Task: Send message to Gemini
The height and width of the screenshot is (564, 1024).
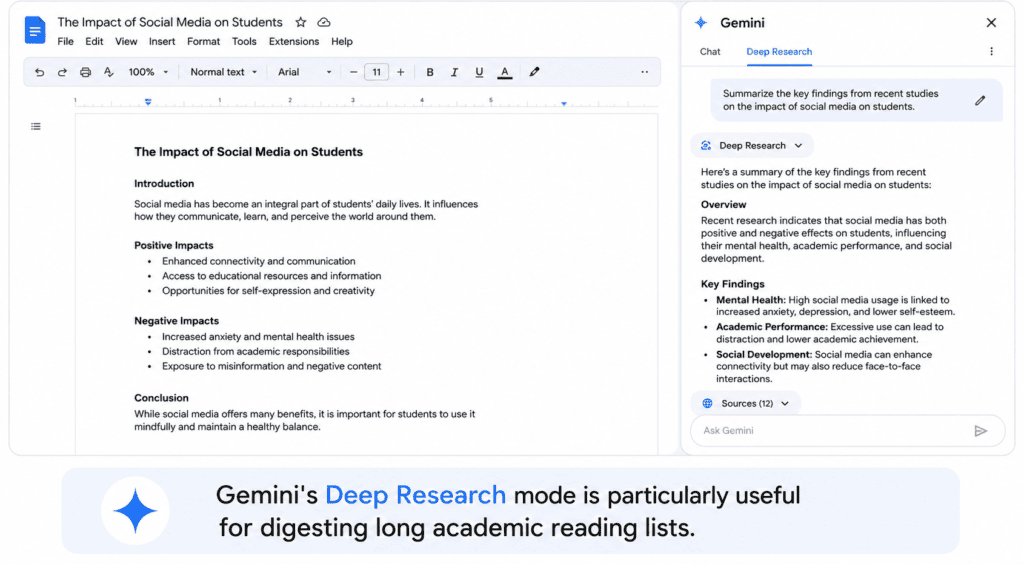Action: pyautogui.click(x=980, y=431)
